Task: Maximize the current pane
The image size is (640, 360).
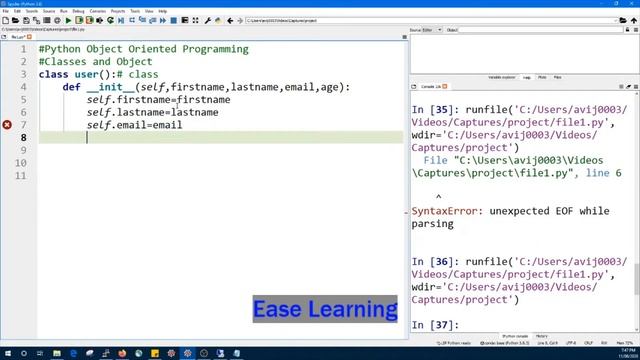Action: (185, 20)
